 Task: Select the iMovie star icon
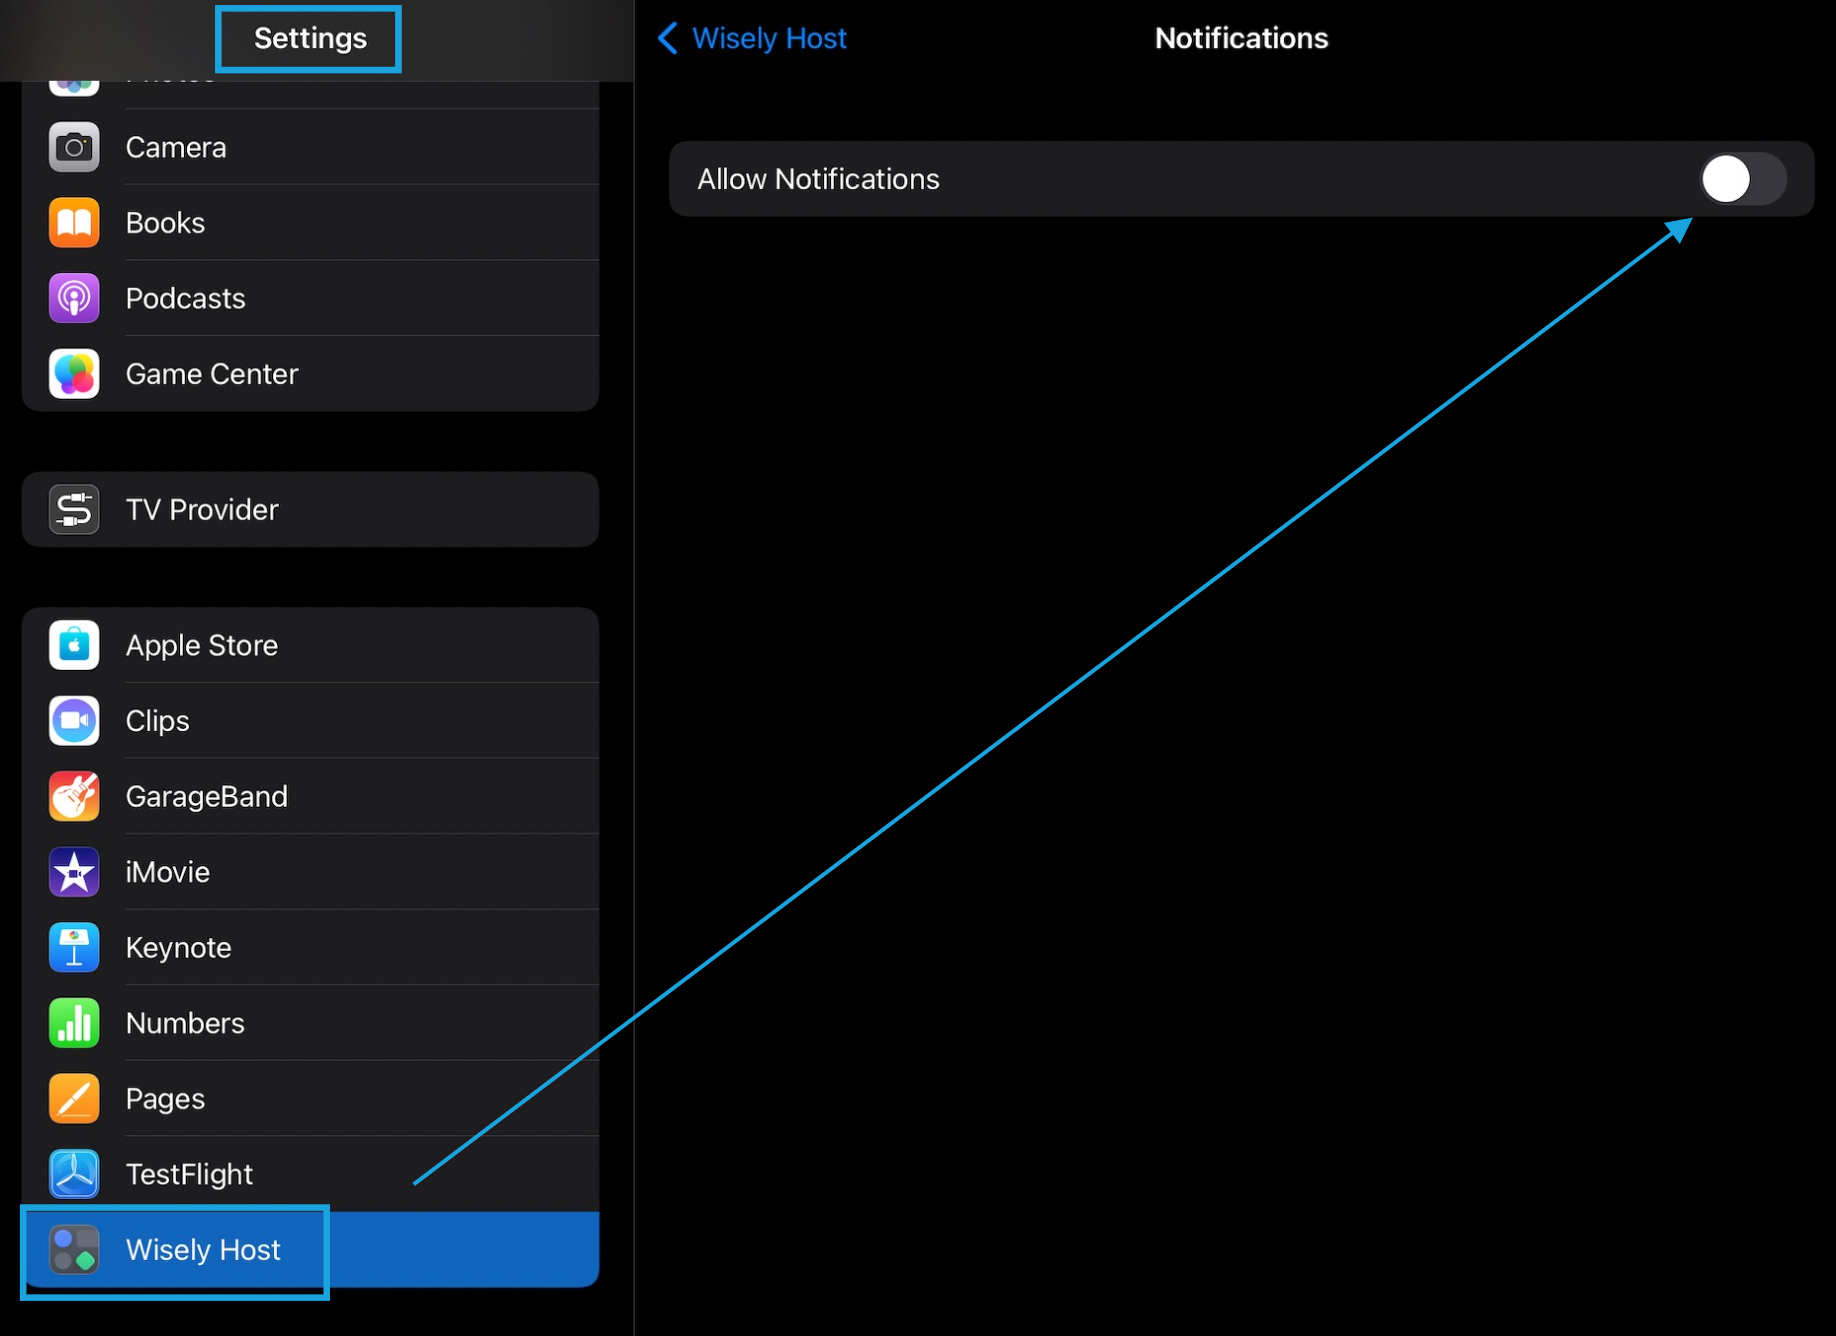click(74, 872)
